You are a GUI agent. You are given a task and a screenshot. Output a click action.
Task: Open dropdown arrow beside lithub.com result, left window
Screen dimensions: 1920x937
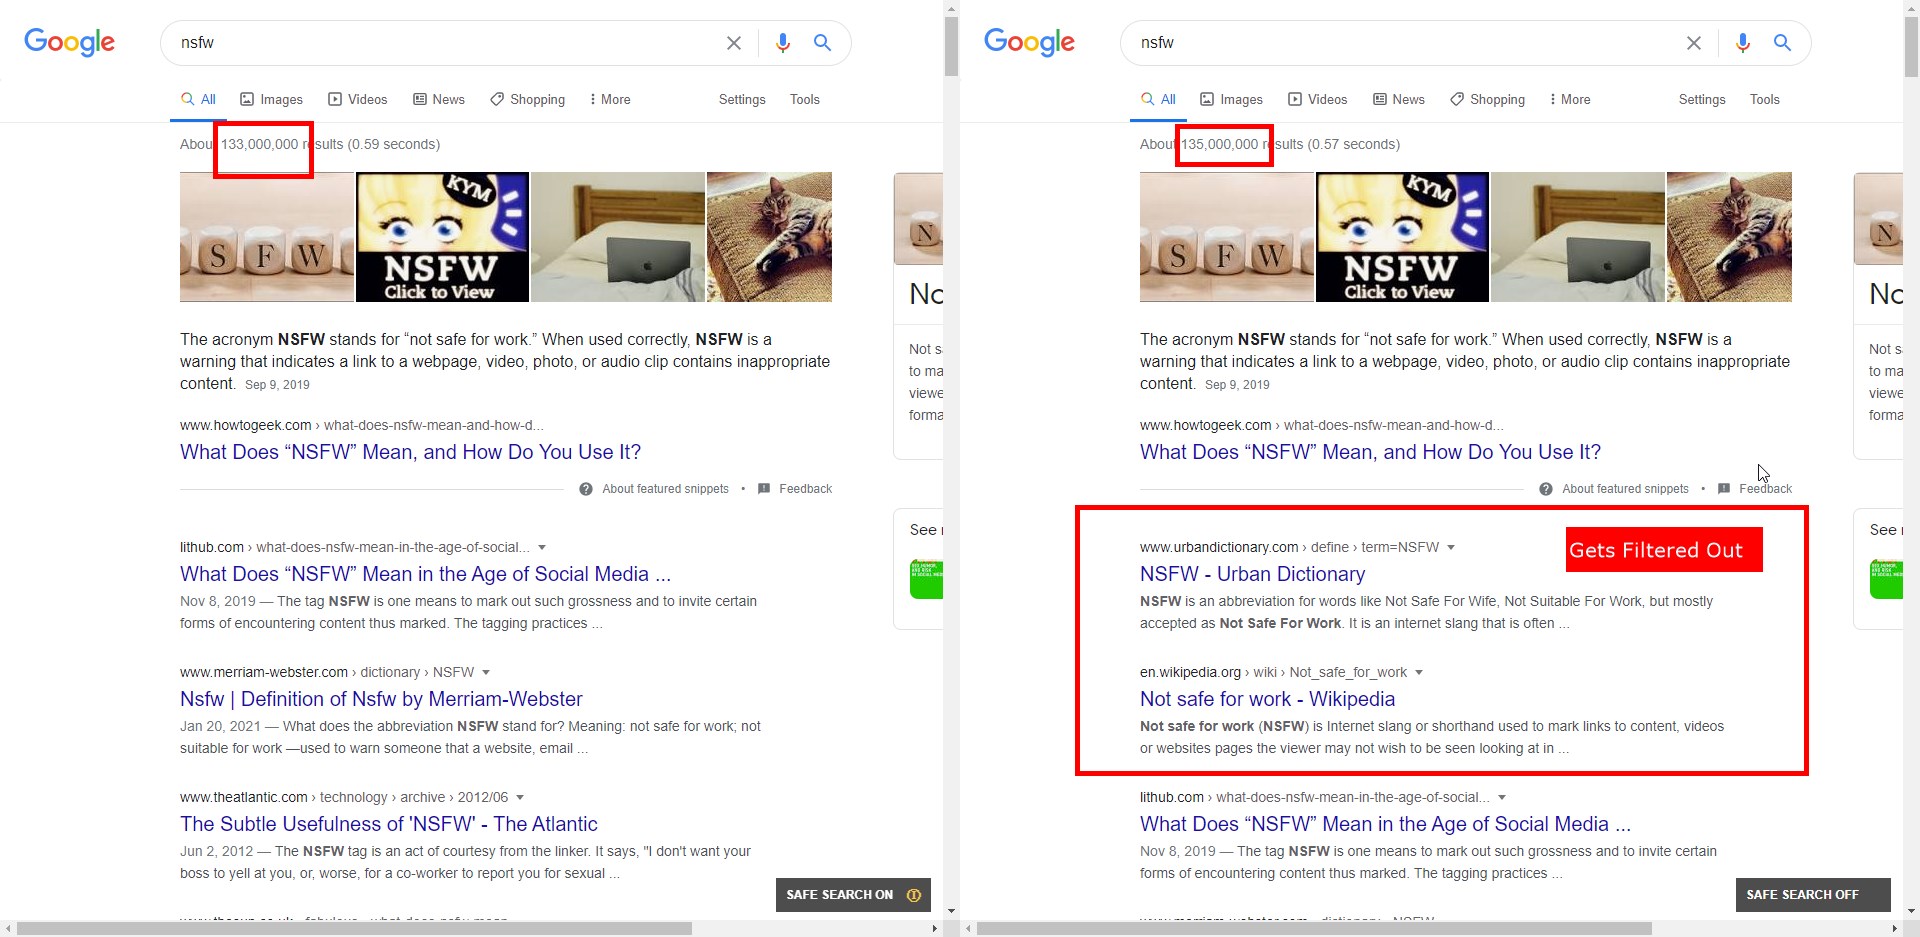(542, 548)
